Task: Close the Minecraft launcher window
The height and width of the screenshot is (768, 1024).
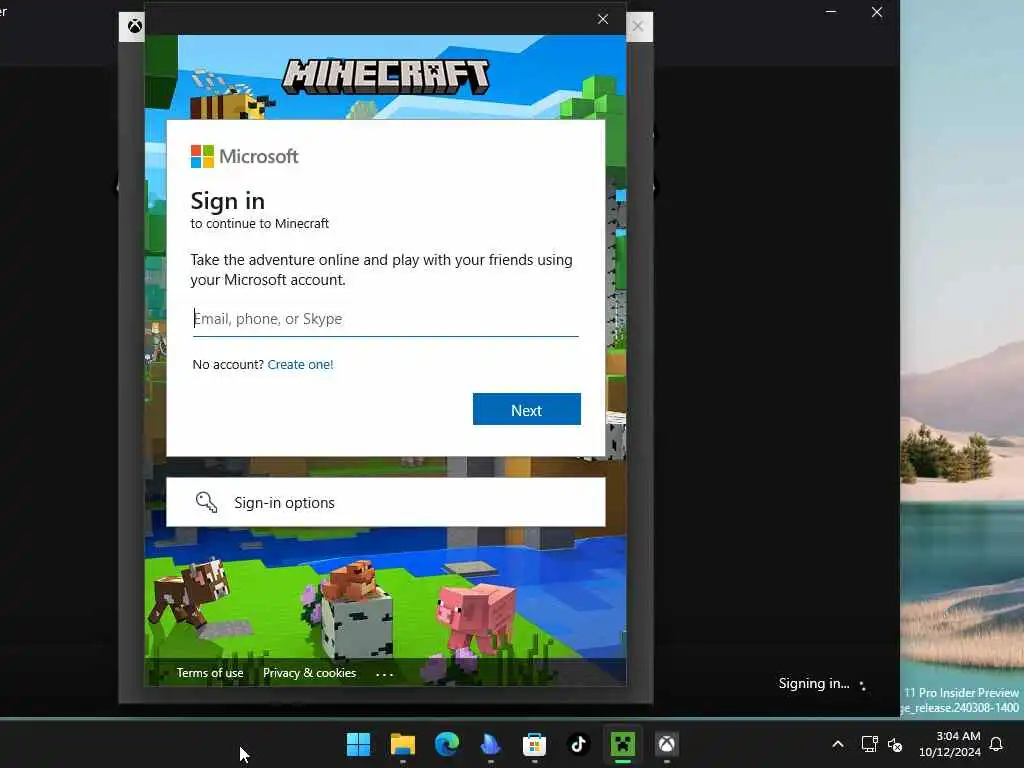Action: pos(876,12)
